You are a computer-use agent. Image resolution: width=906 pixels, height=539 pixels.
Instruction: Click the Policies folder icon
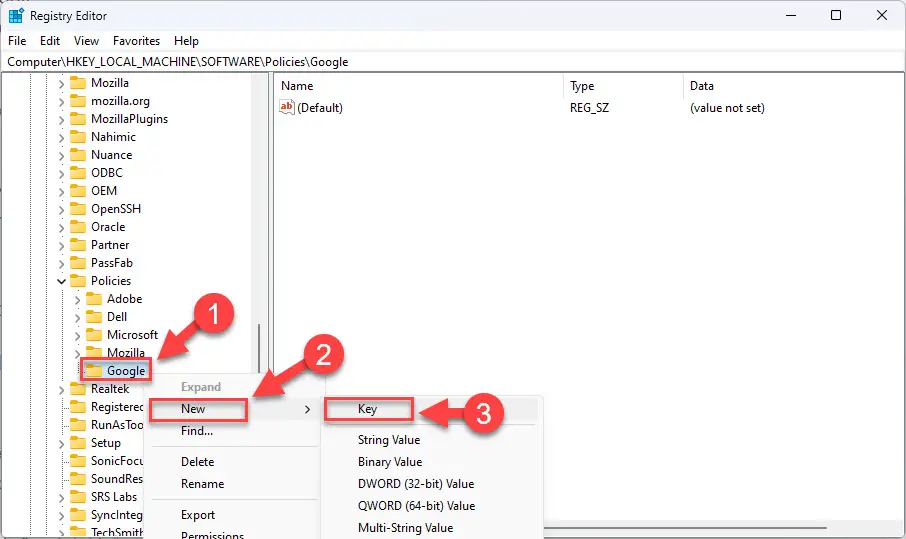pyautogui.click(x=78, y=281)
